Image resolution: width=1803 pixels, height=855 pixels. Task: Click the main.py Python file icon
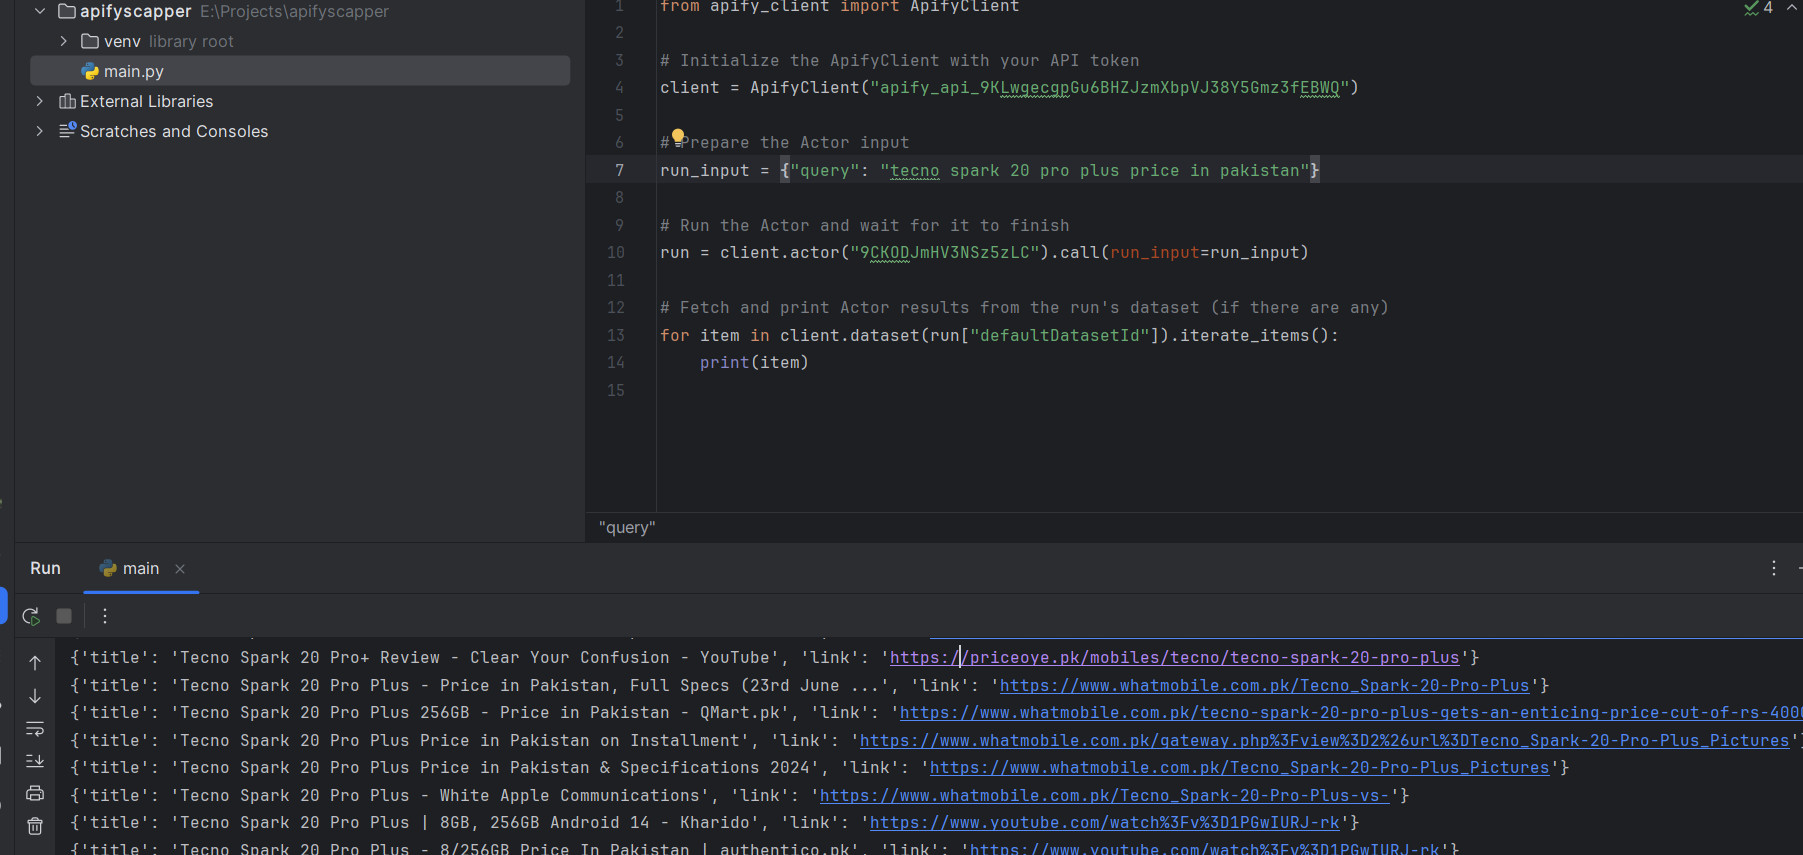[90, 71]
